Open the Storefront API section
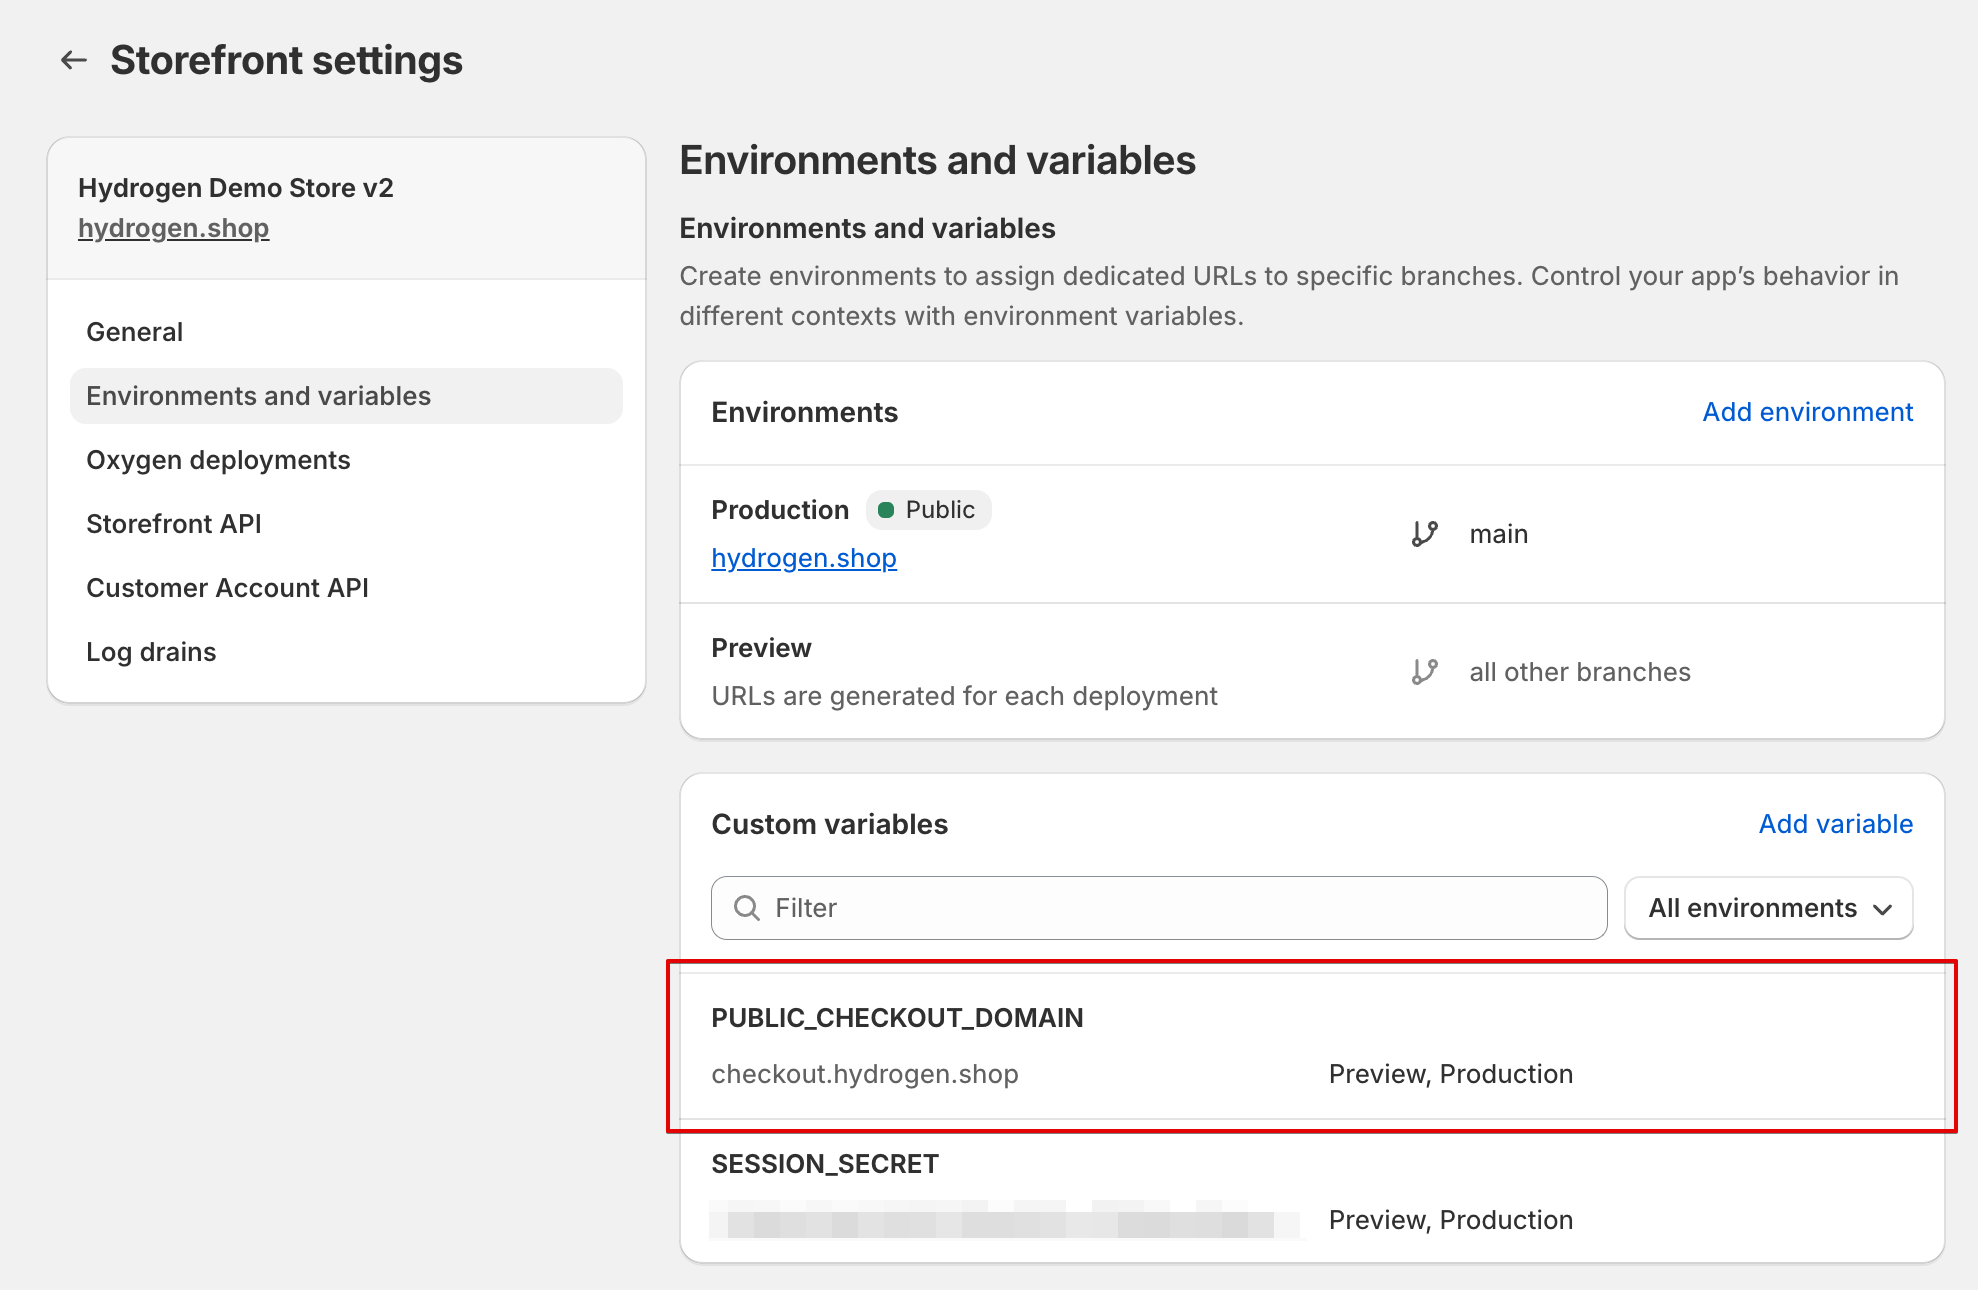This screenshot has height=1290, width=1978. (173, 523)
